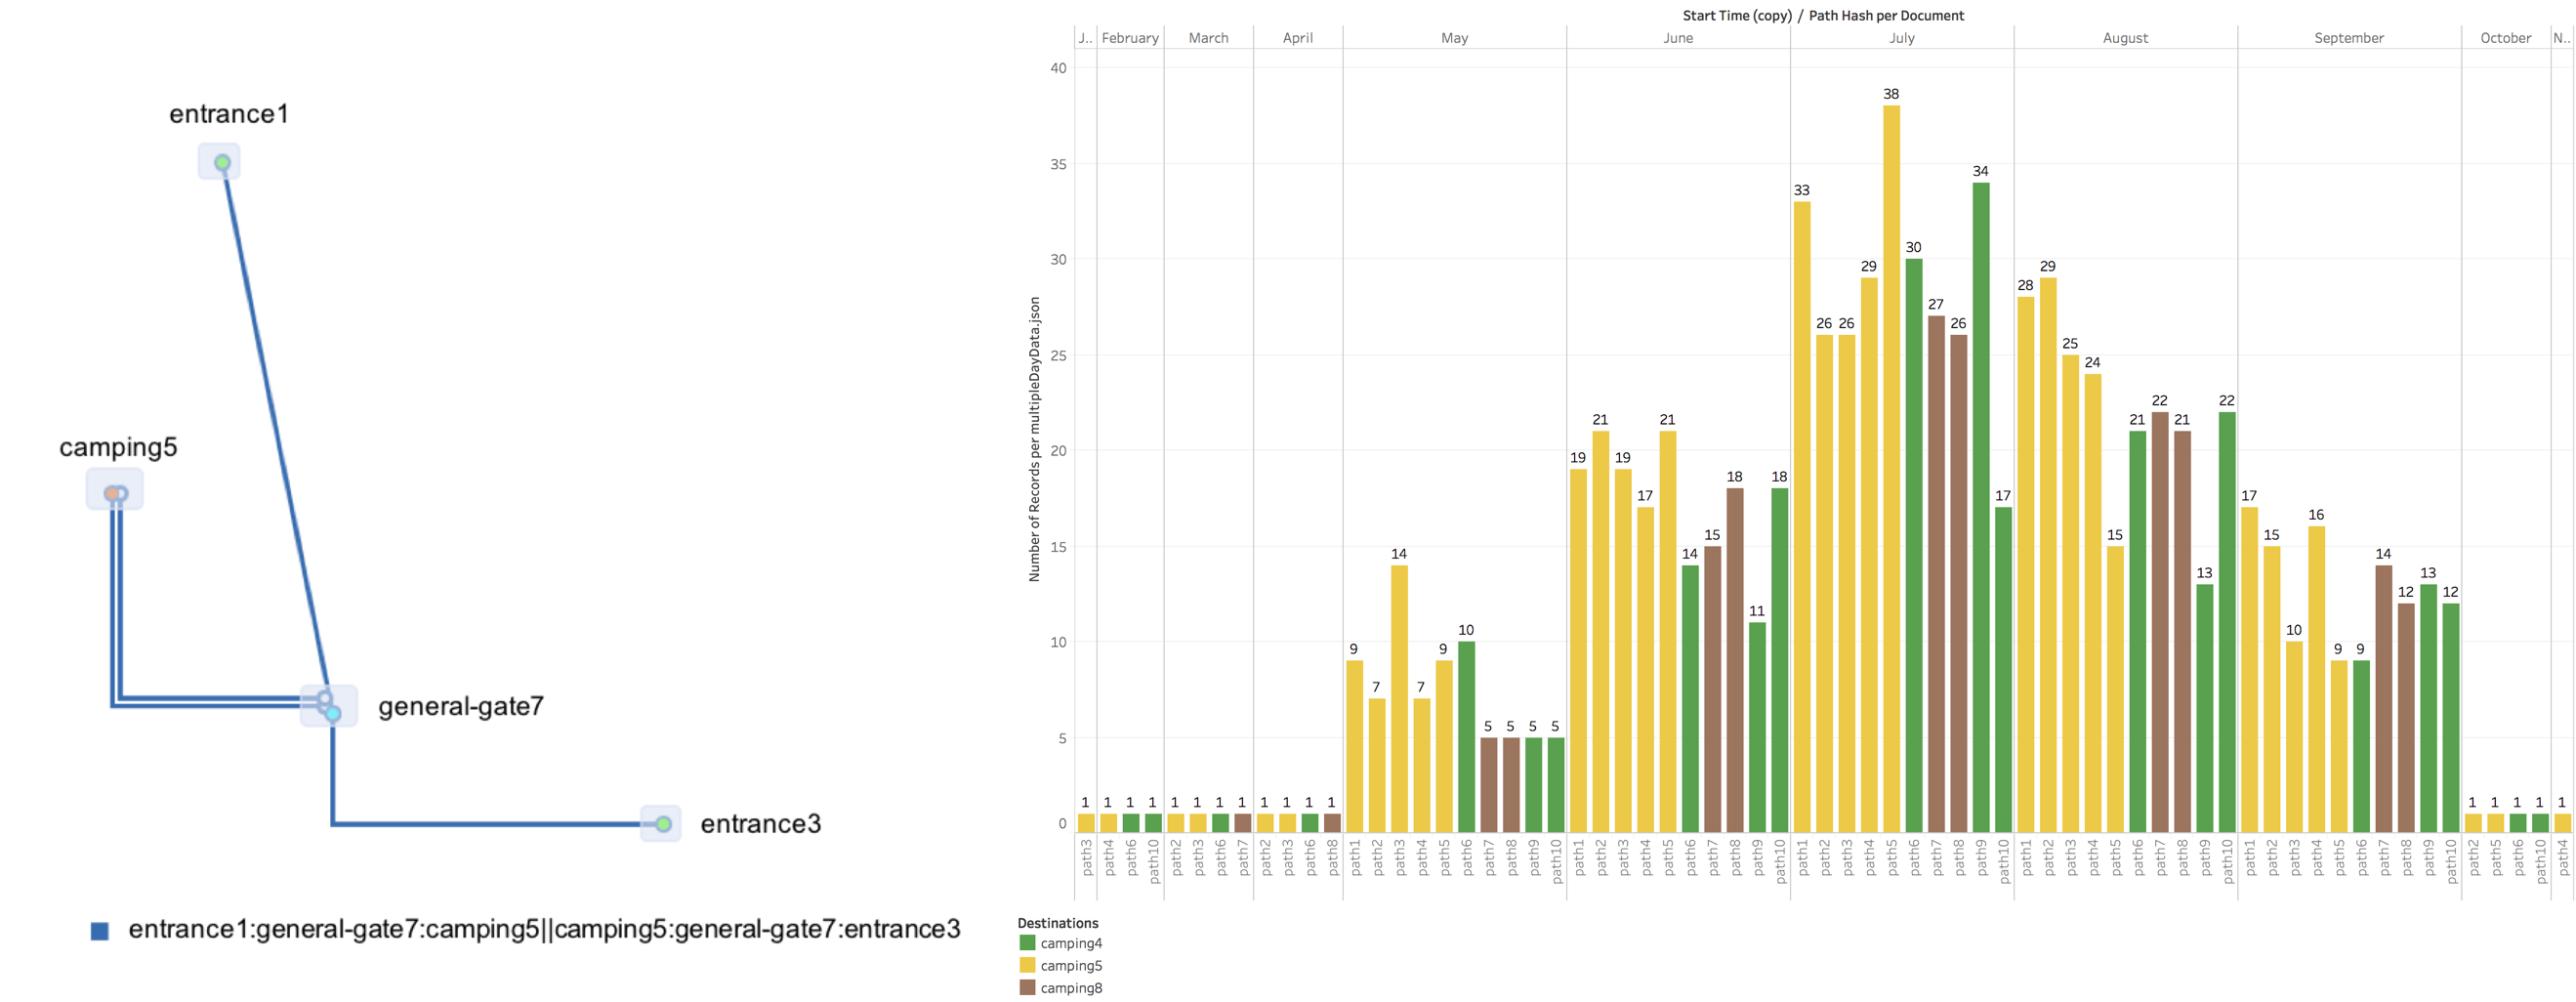Select the July month column header
Screen dimensions: 2576x1002
click(x=1901, y=38)
